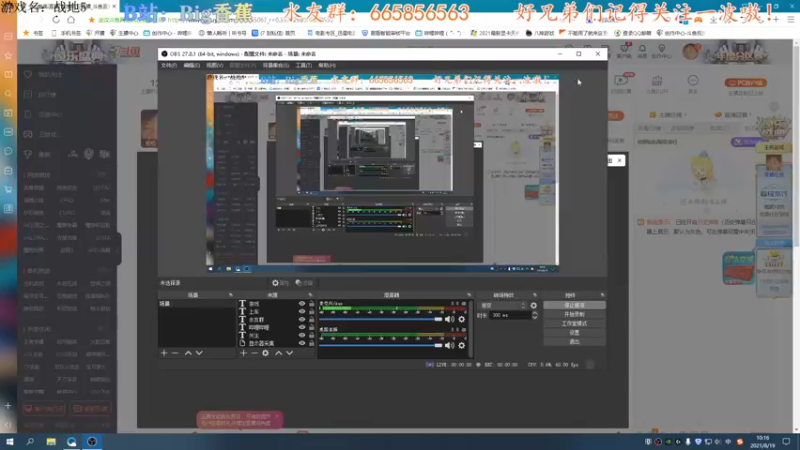Toggle lock on the 显示器采集 source

311,343
